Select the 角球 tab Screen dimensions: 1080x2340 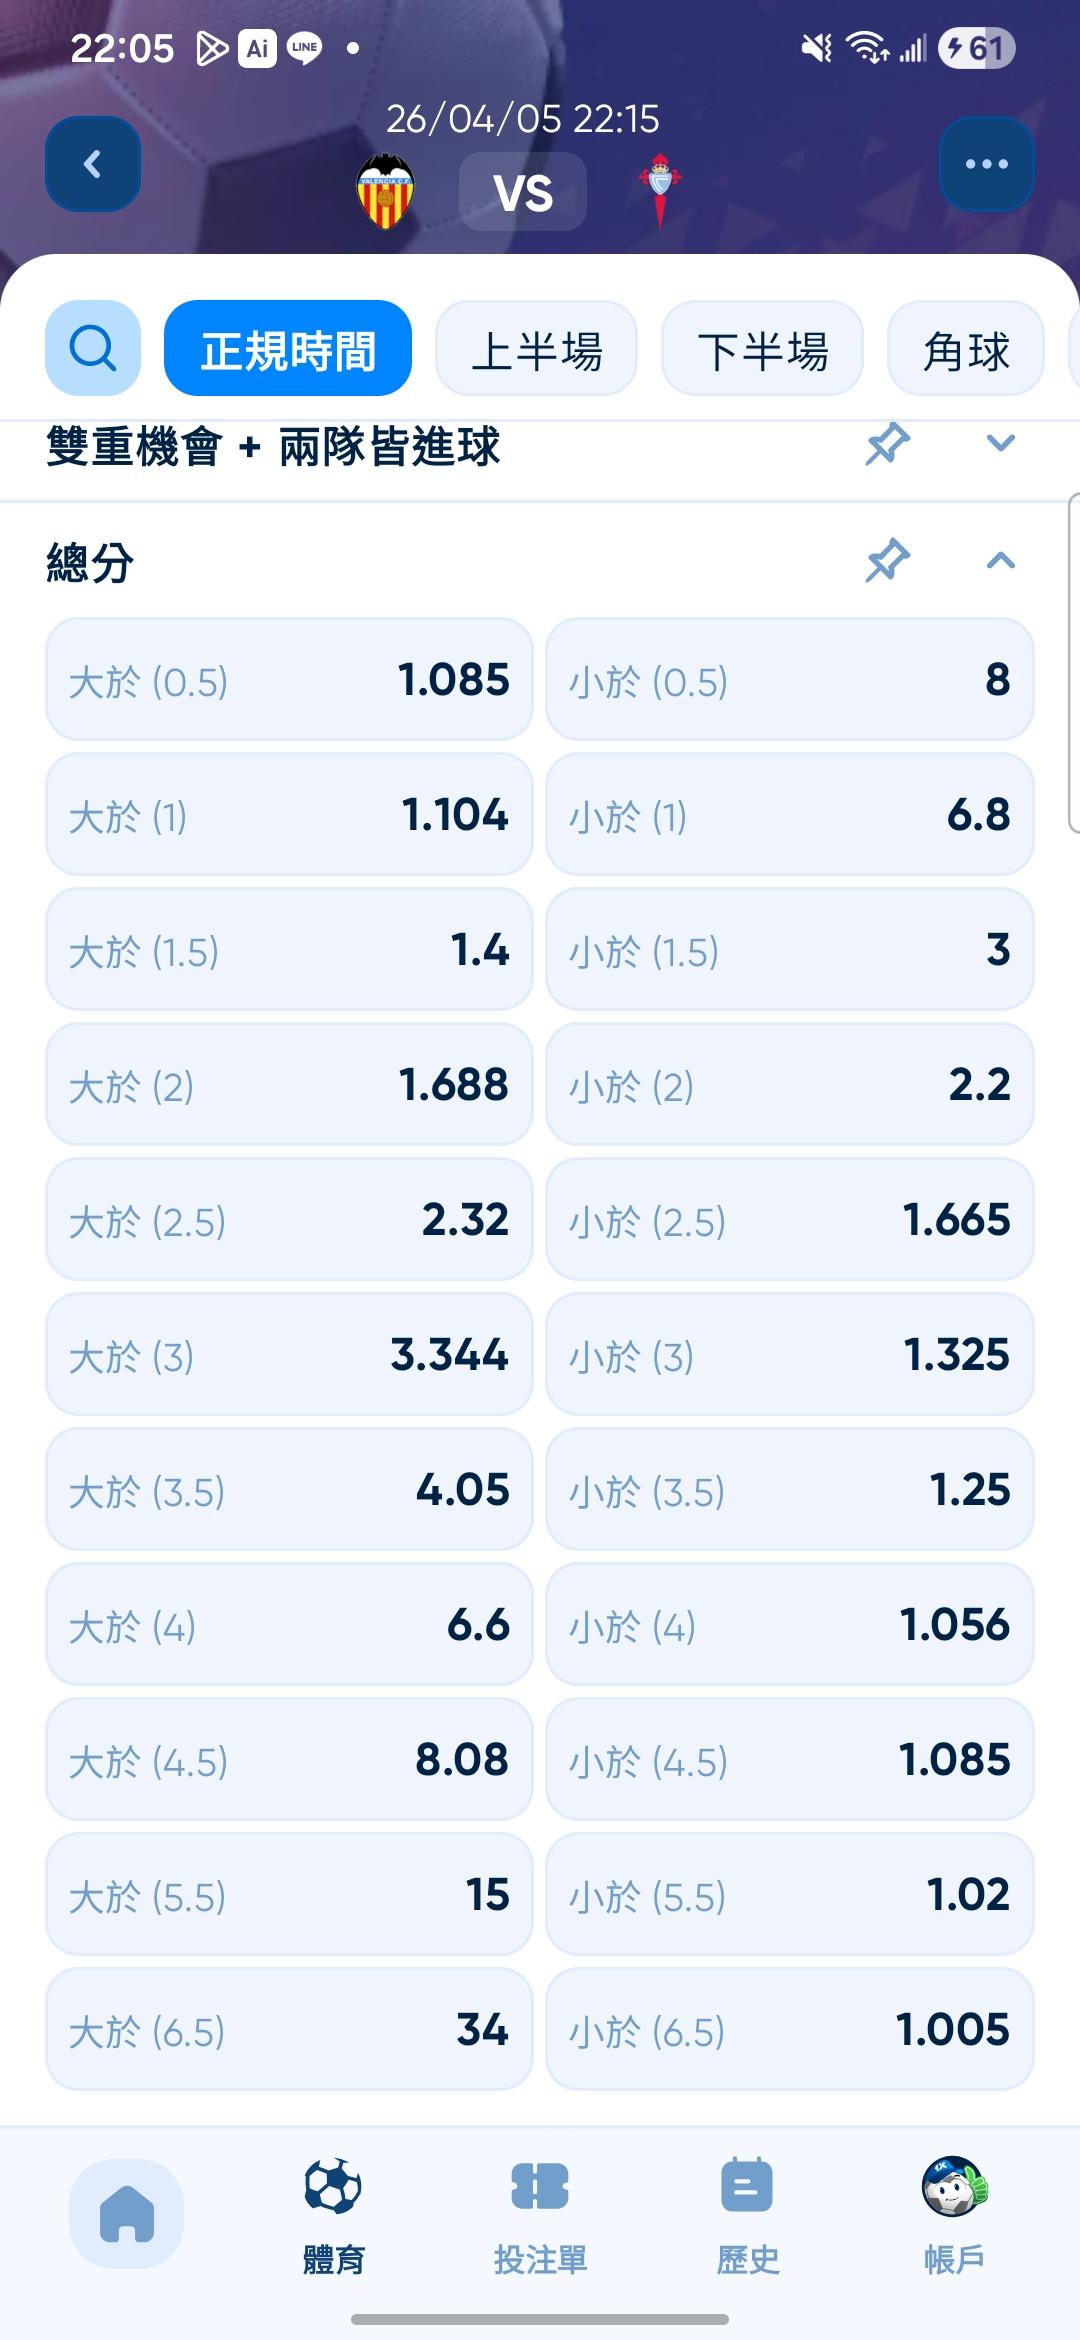(x=966, y=348)
